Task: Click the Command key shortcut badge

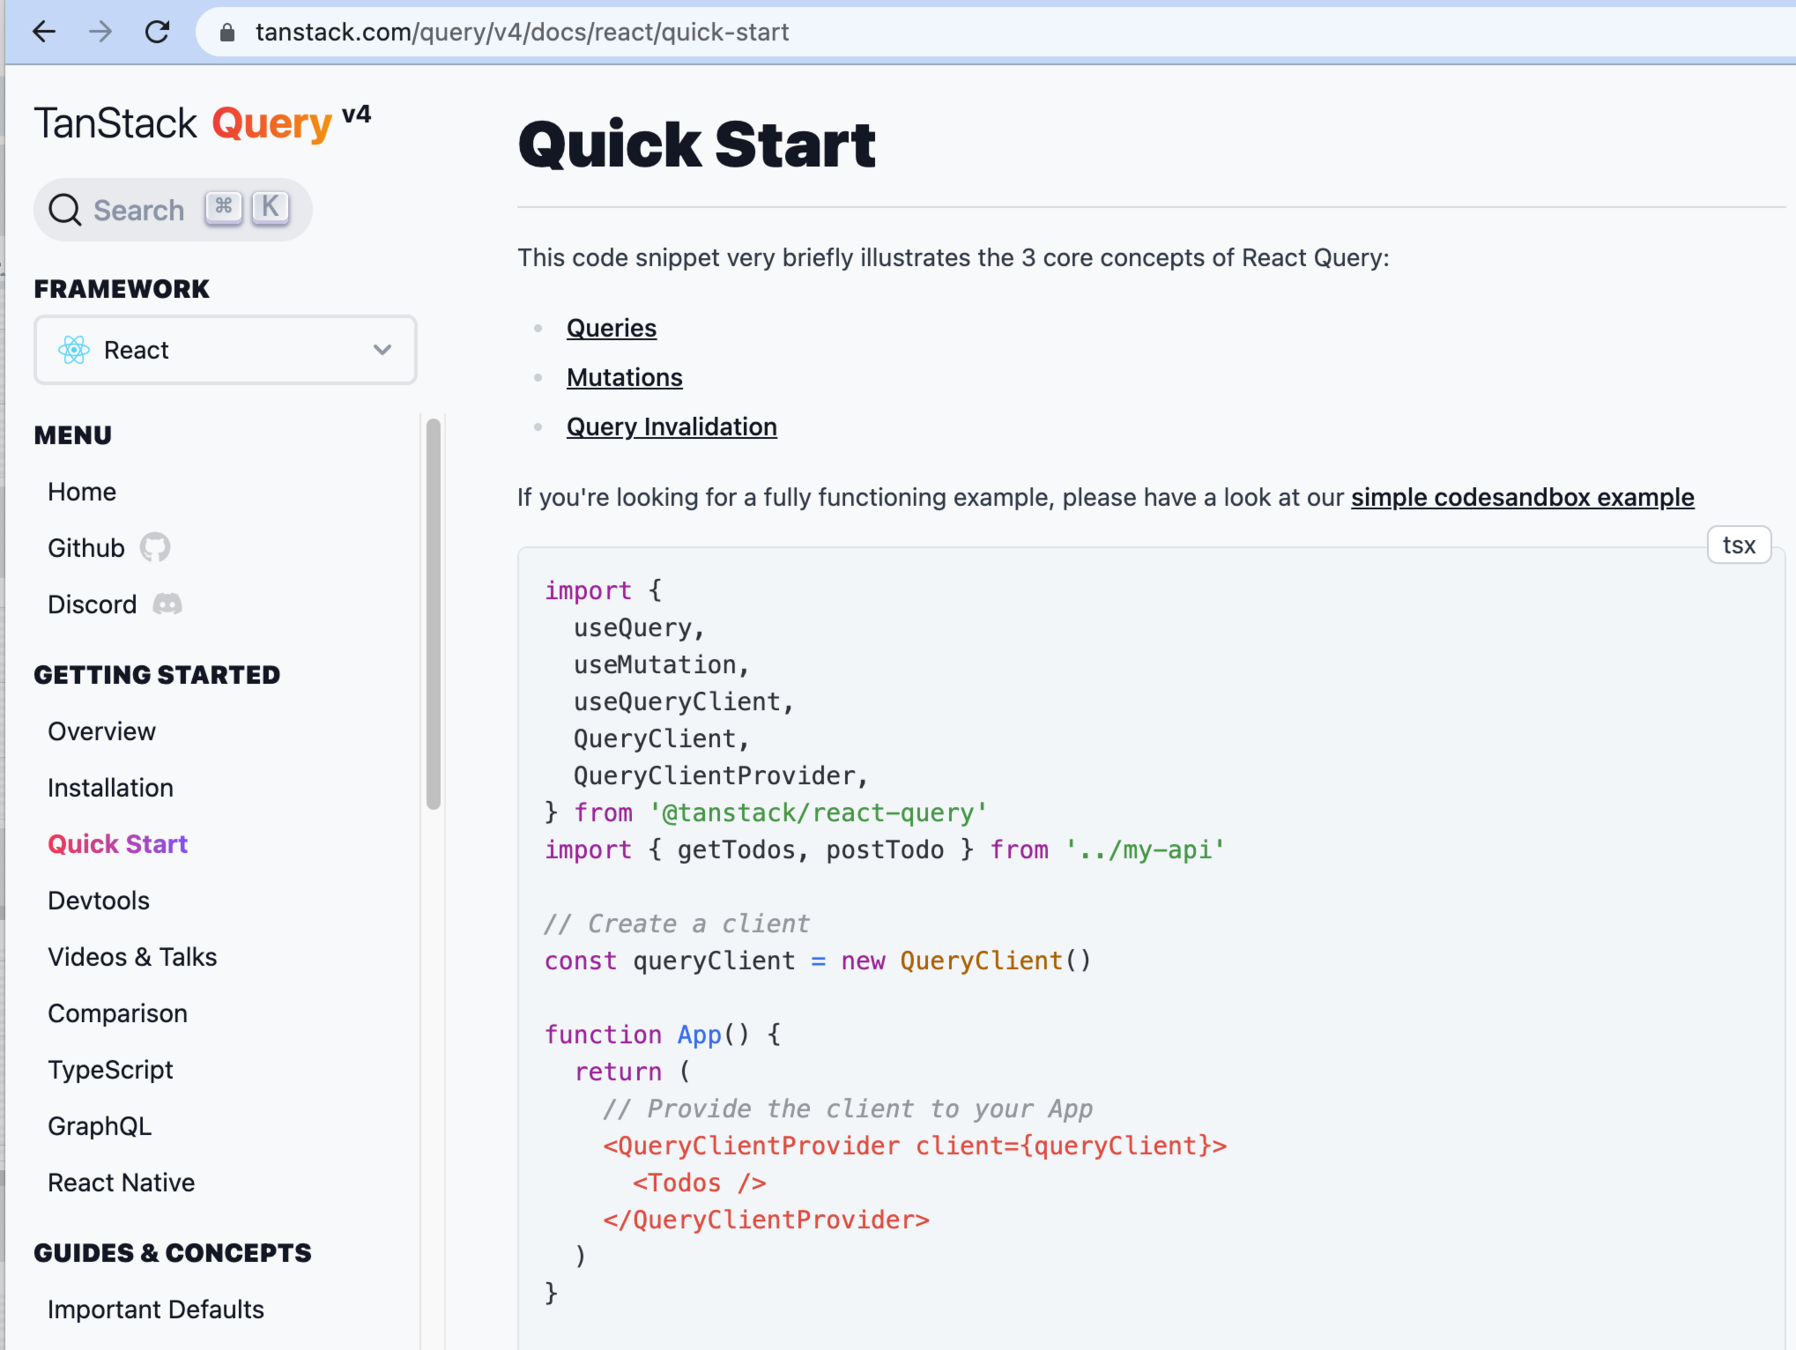Action: click(223, 207)
